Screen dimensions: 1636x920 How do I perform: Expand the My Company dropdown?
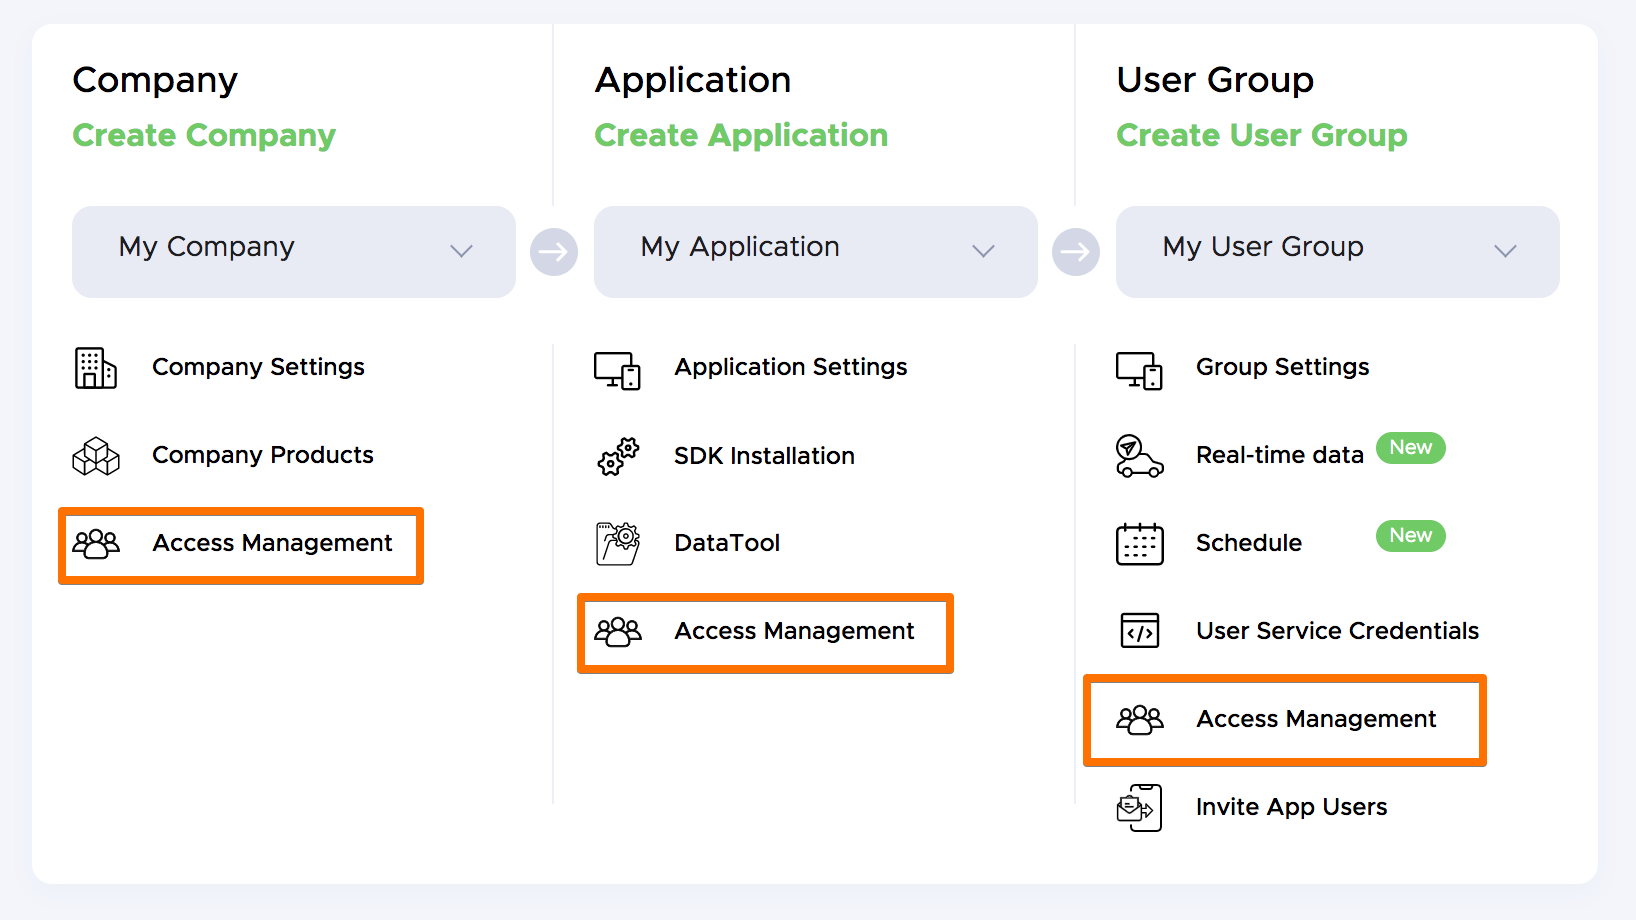pos(293,251)
